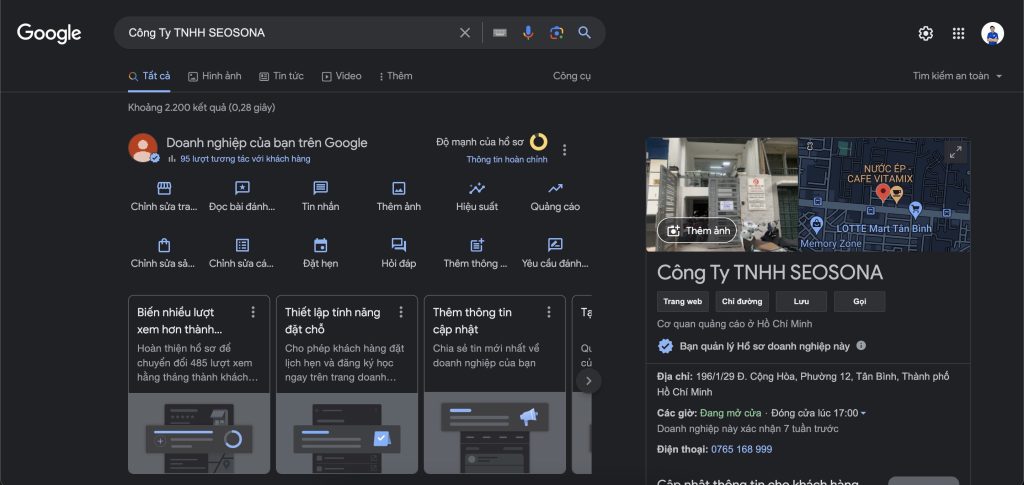Viewport: 1024px width, 485px height.
Task: Click the business profile avatar image
Action: click(x=143, y=148)
